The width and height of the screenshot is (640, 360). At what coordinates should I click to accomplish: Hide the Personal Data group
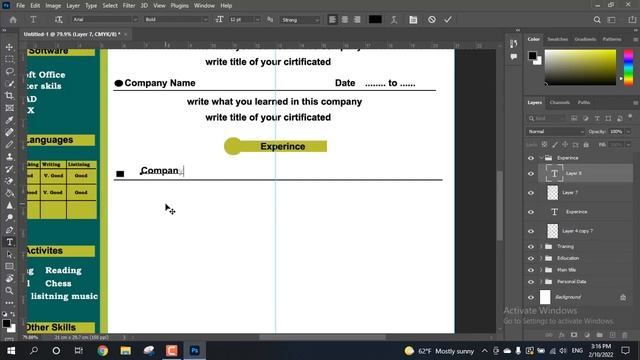531,282
